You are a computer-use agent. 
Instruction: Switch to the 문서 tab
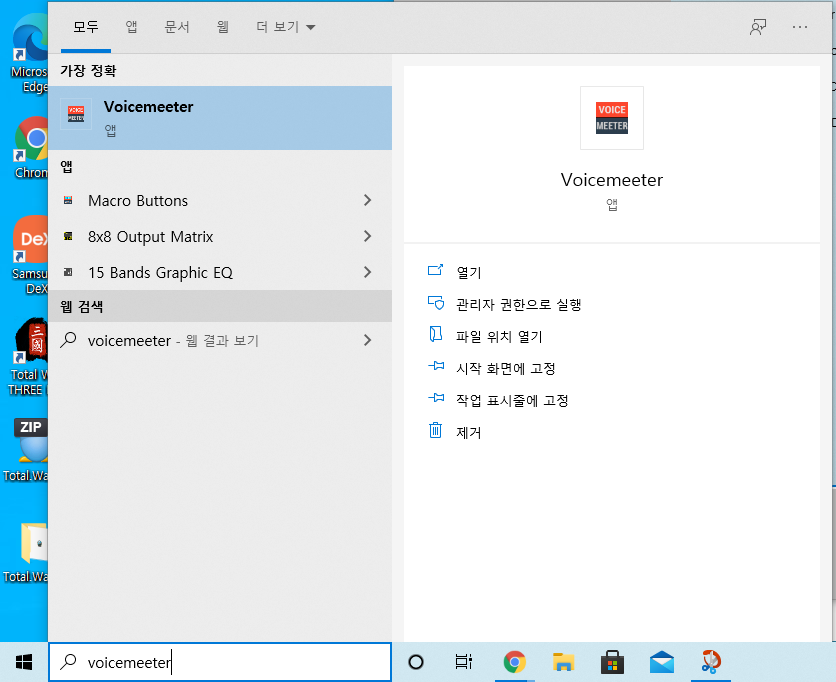[x=177, y=27]
